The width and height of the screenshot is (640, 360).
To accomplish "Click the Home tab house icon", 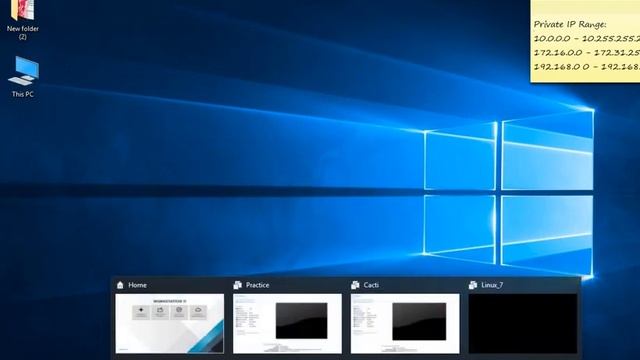I will pos(120,285).
